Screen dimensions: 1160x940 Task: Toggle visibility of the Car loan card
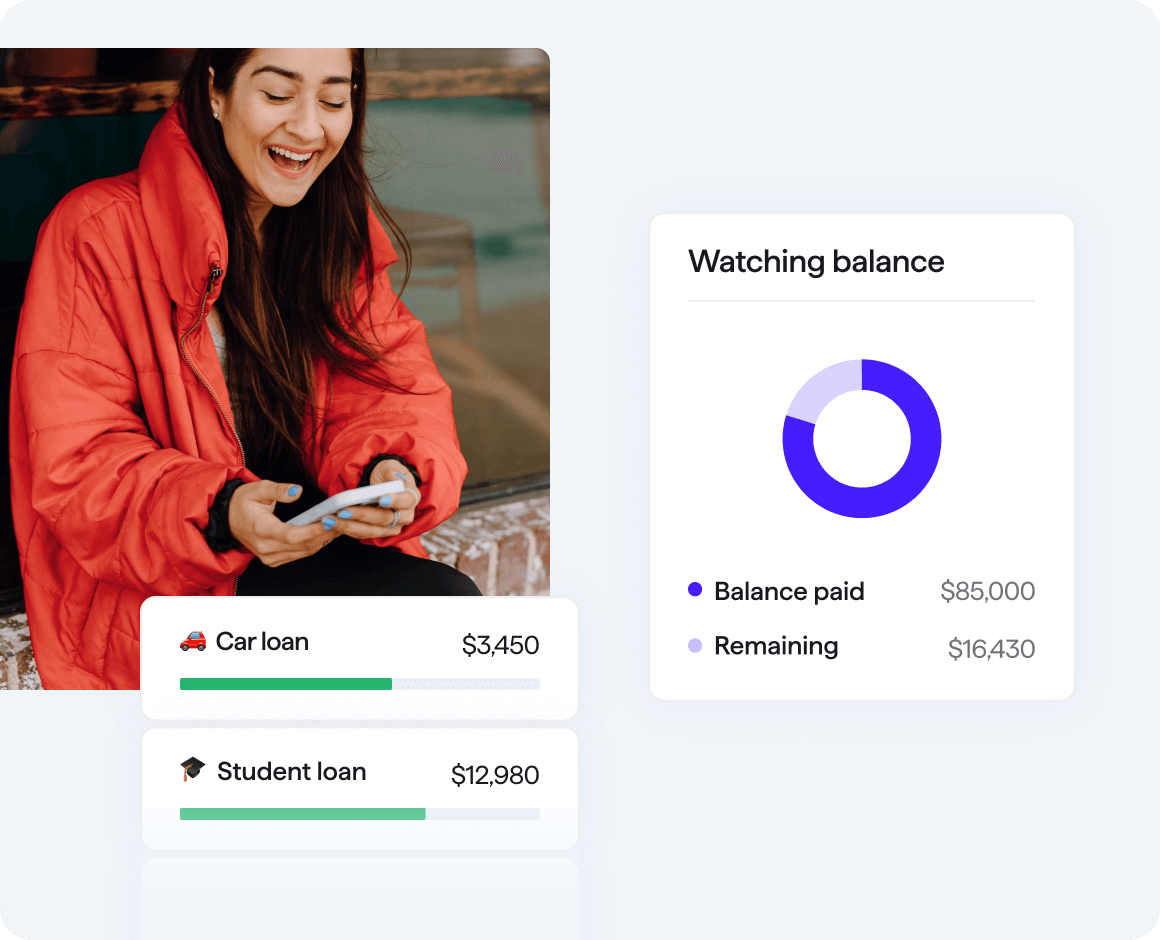click(360, 657)
